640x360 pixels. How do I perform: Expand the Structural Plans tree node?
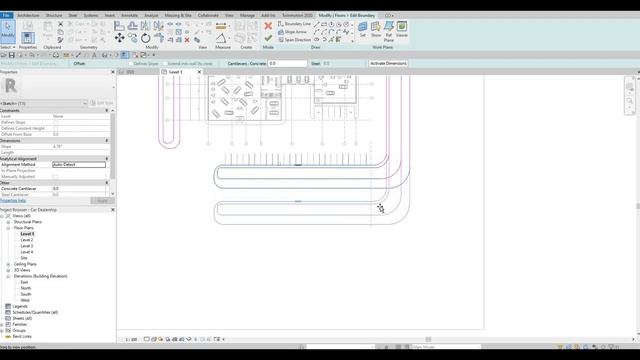[x=8, y=222]
